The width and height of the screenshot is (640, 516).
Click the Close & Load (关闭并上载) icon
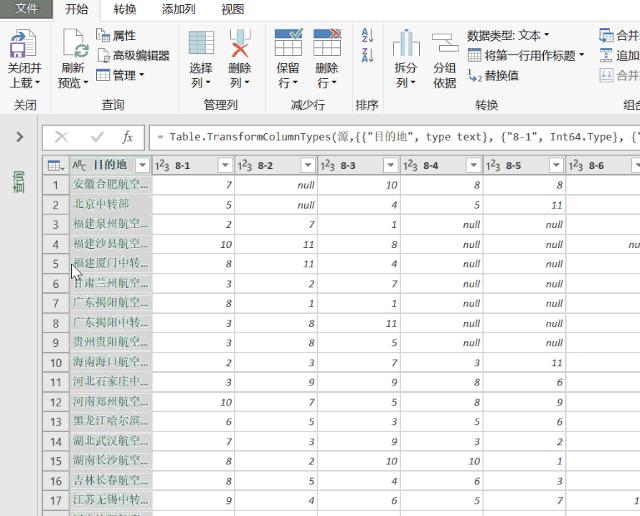24,43
